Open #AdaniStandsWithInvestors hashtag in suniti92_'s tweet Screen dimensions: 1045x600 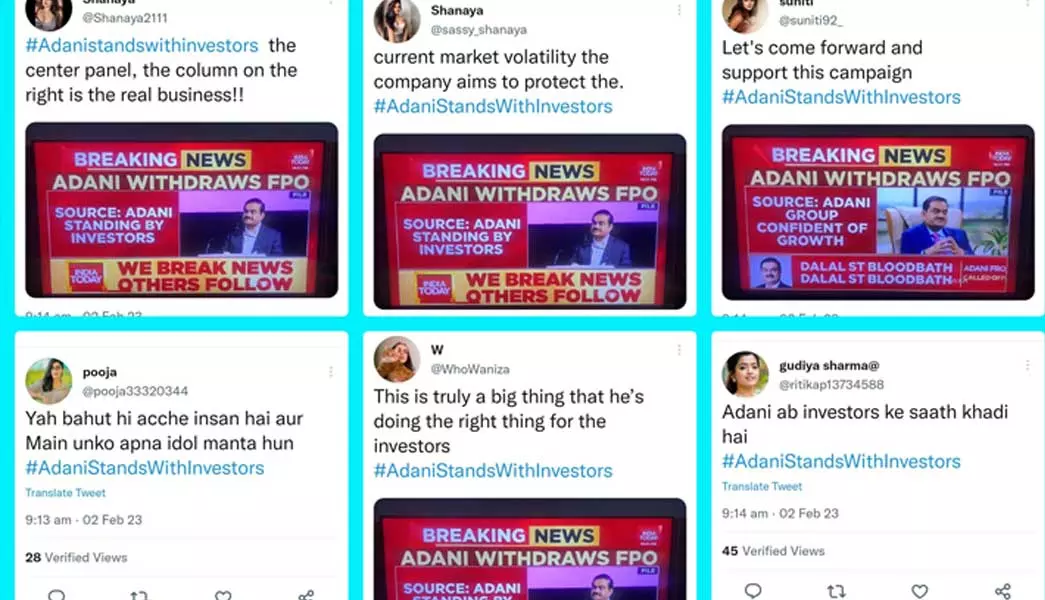tap(841, 97)
